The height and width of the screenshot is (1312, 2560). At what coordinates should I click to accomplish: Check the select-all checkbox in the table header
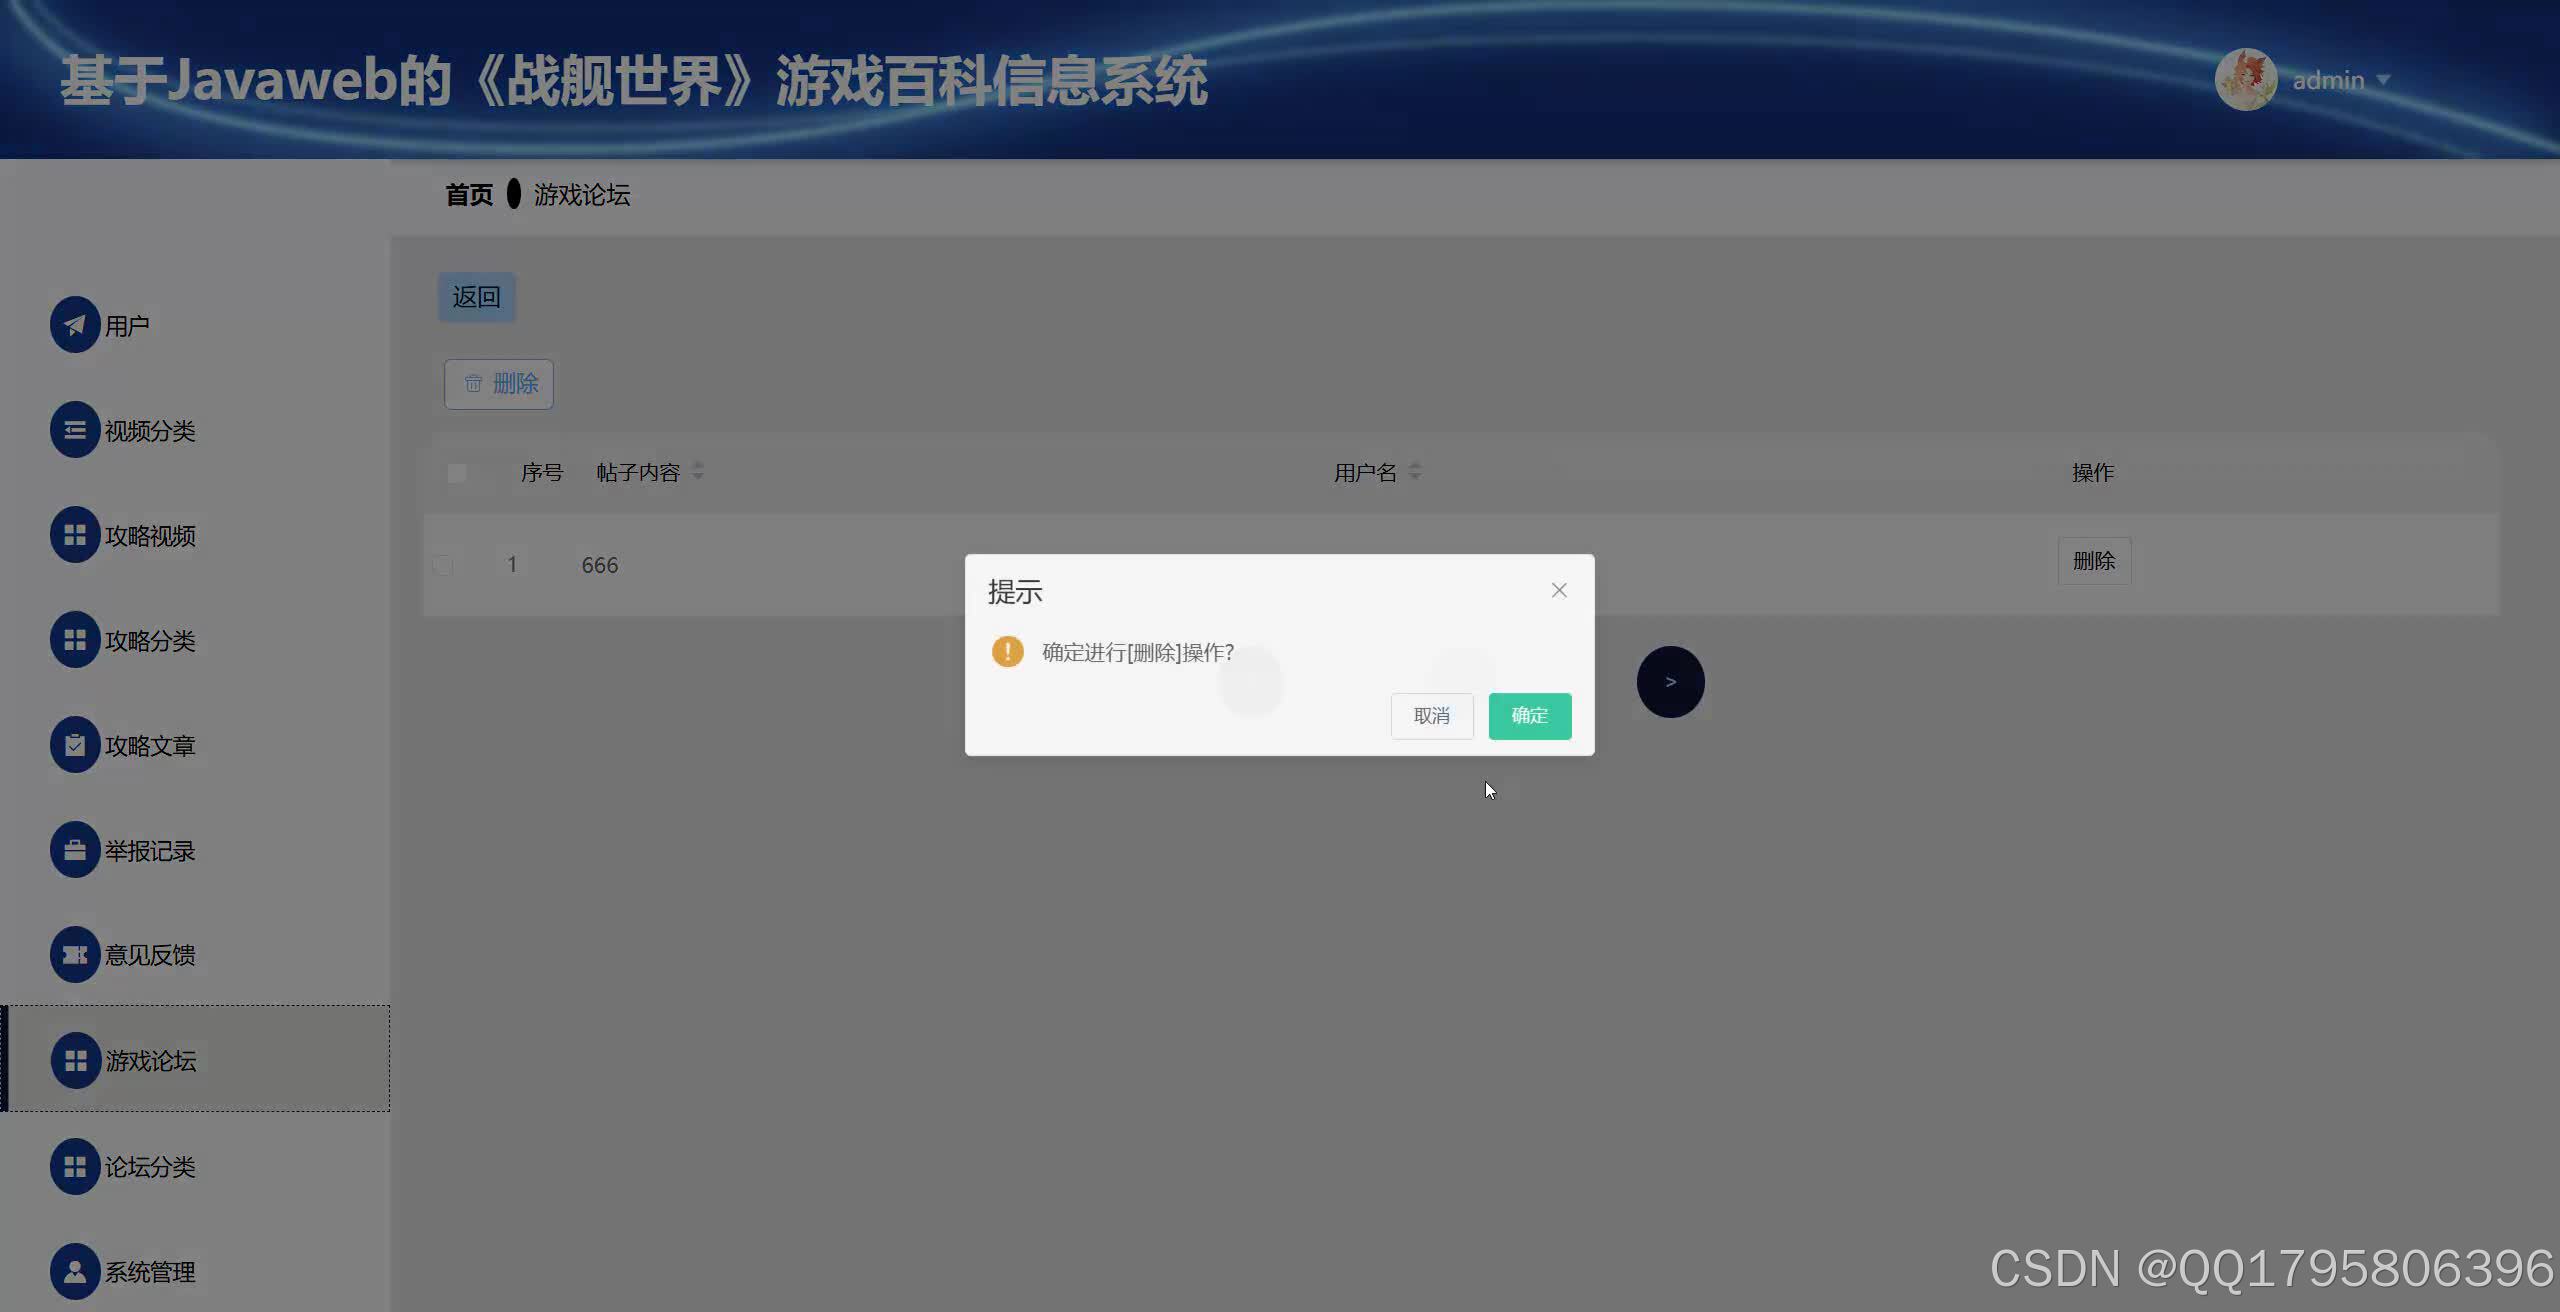click(x=458, y=471)
